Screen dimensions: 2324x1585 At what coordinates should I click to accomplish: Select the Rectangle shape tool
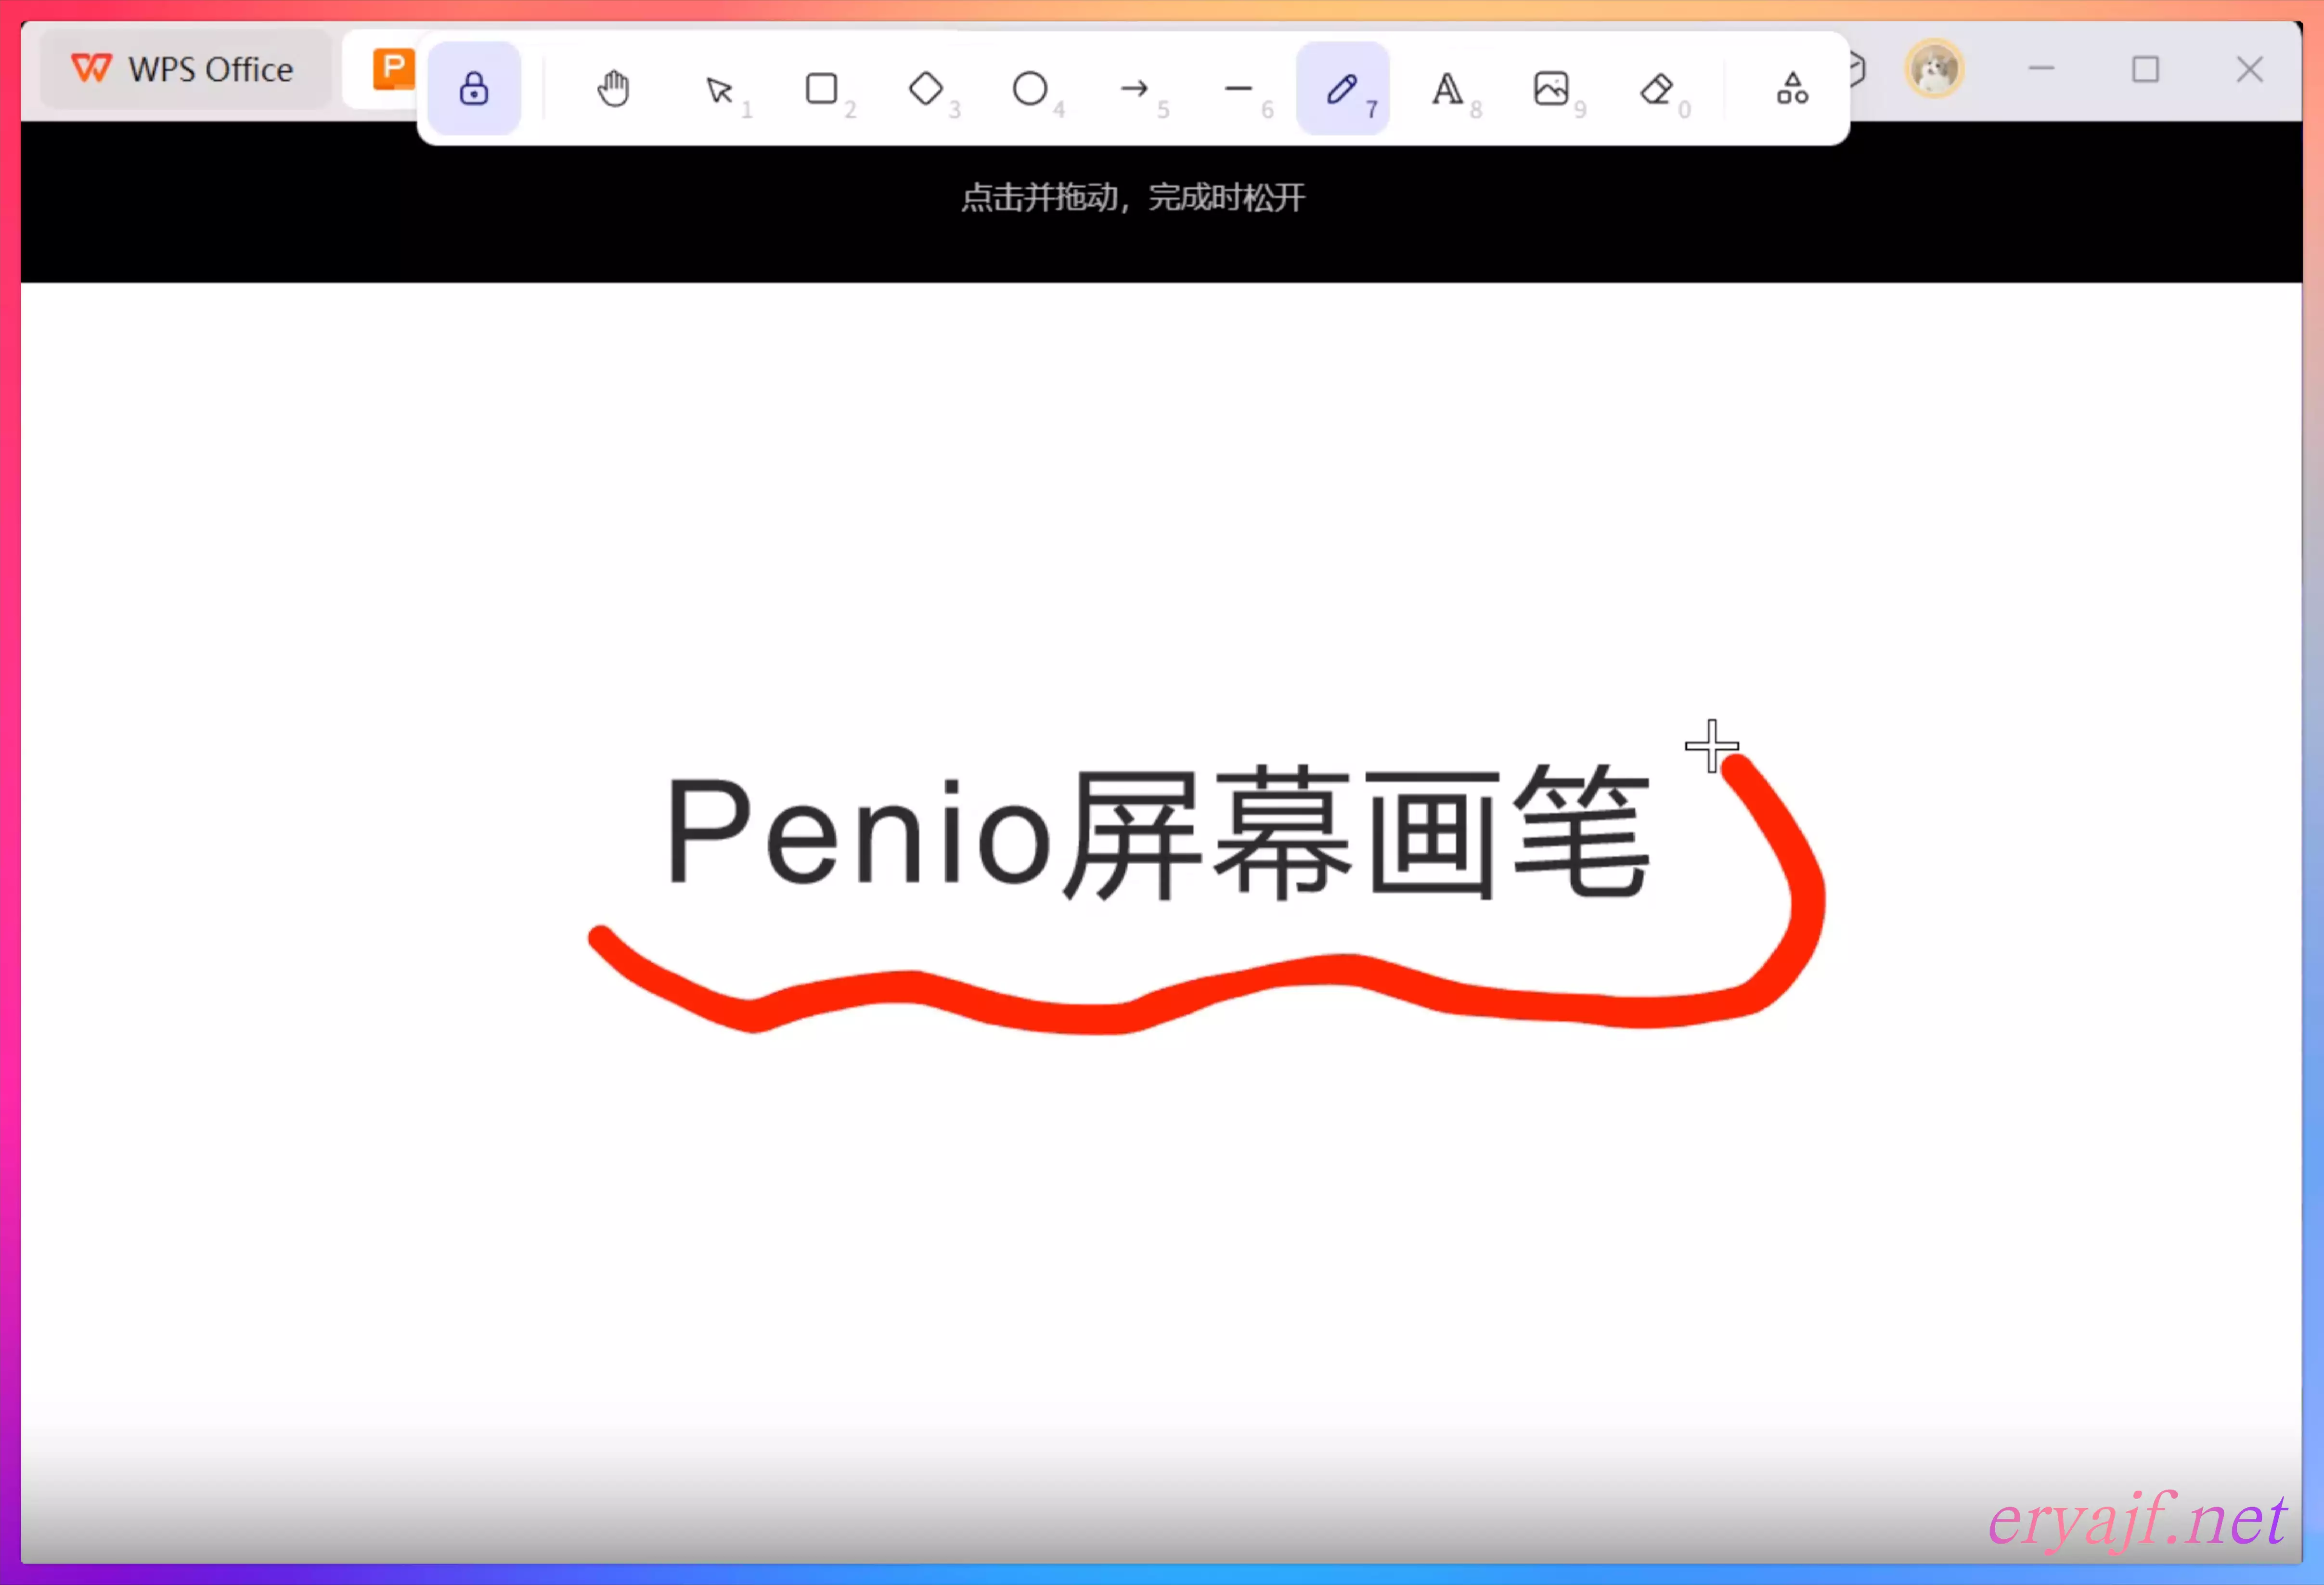822,89
